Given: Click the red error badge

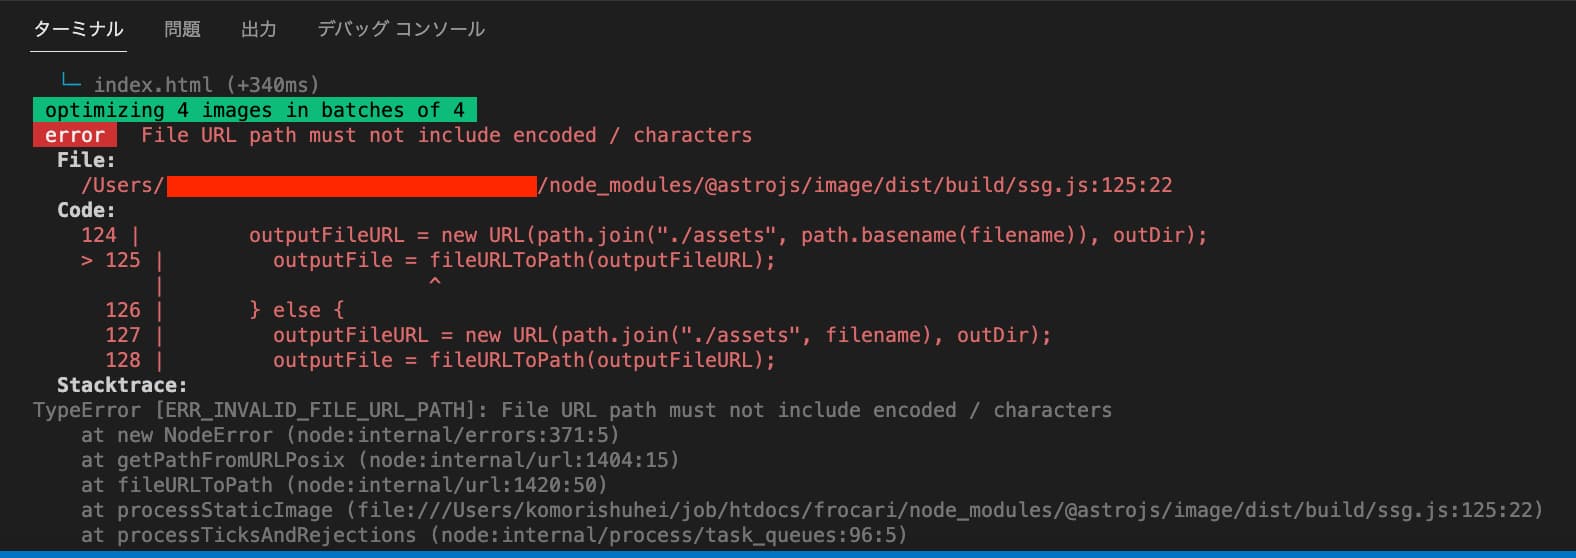Looking at the screenshot, I should [x=75, y=135].
